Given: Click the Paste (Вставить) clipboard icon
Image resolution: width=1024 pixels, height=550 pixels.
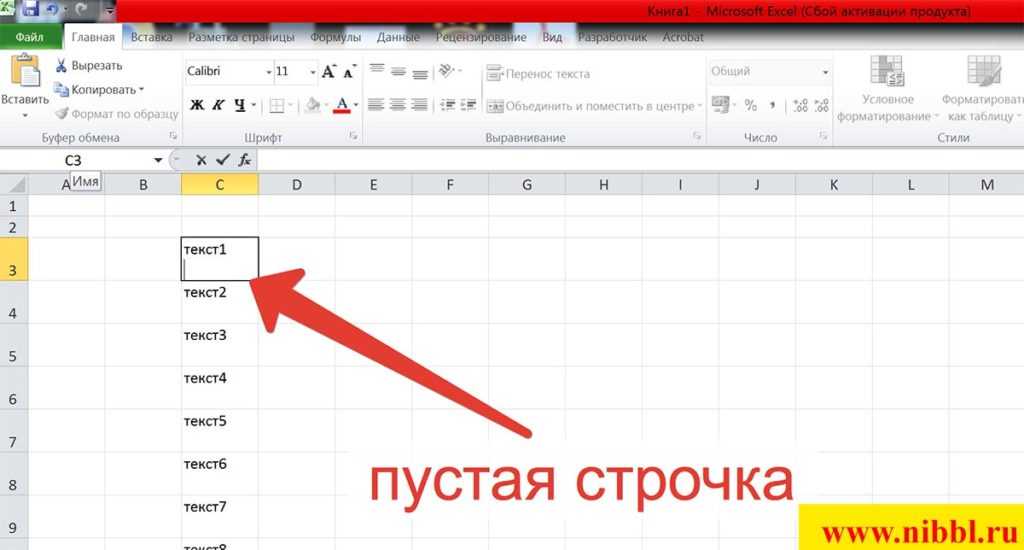Looking at the screenshot, I should pos(24,73).
